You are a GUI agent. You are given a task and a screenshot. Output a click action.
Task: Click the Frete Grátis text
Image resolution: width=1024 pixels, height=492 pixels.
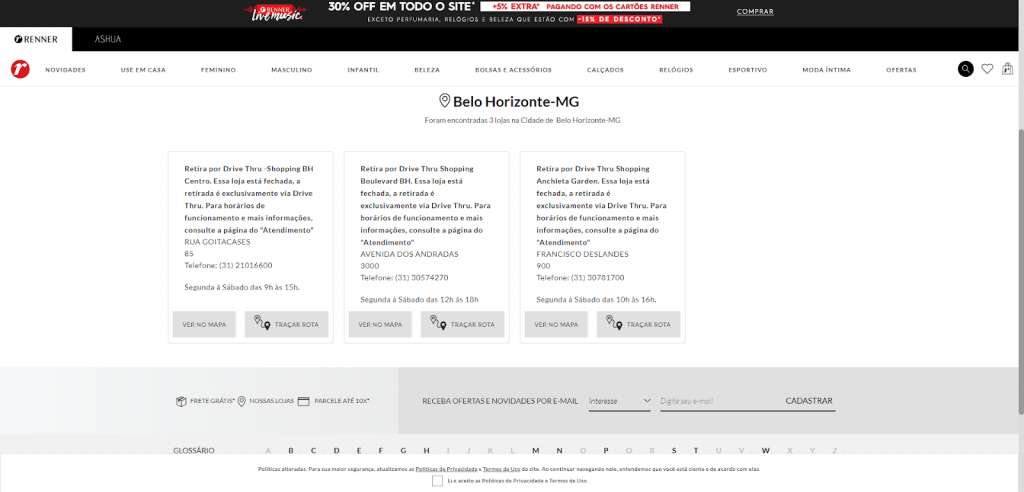pos(212,401)
